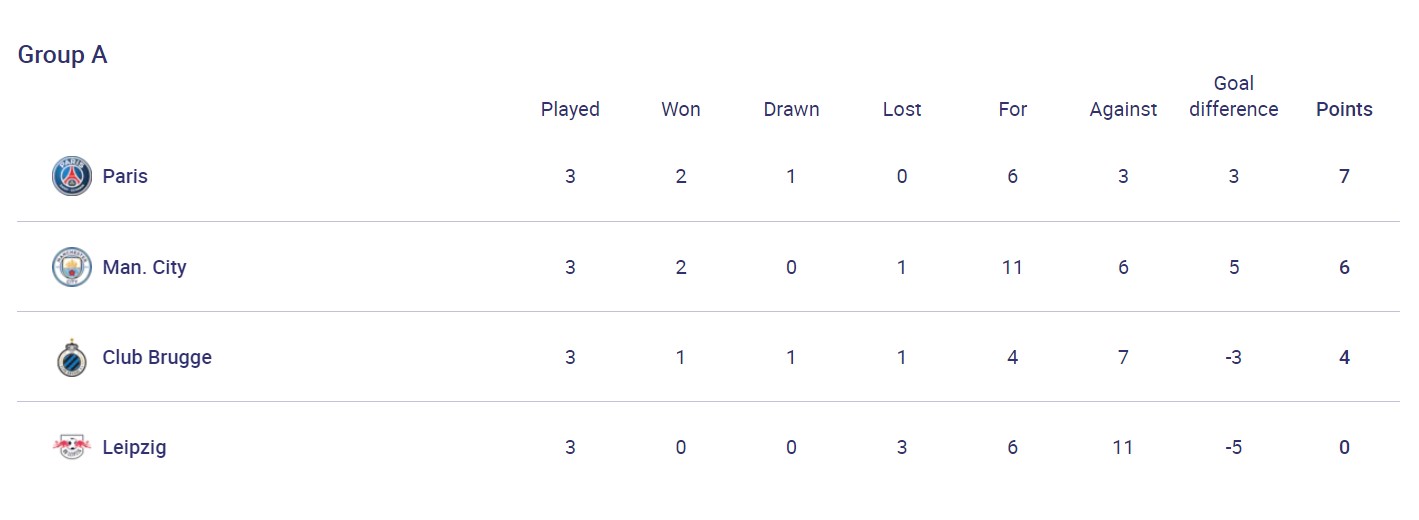Click the Points column header
This screenshot has width=1419, height=520.
(1344, 109)
